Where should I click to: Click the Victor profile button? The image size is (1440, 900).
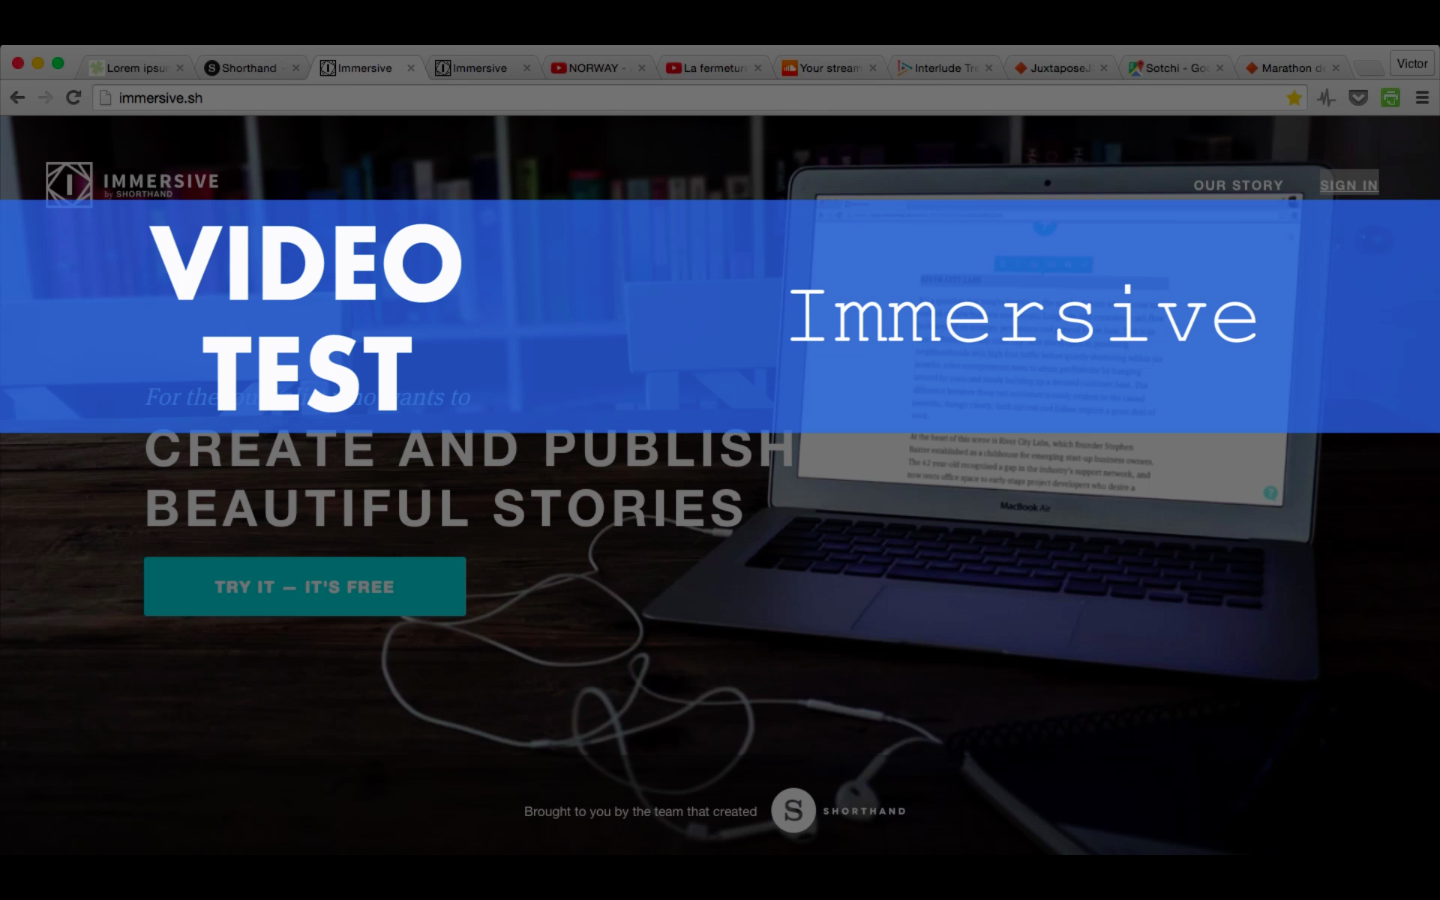[x=1412, y=64]
